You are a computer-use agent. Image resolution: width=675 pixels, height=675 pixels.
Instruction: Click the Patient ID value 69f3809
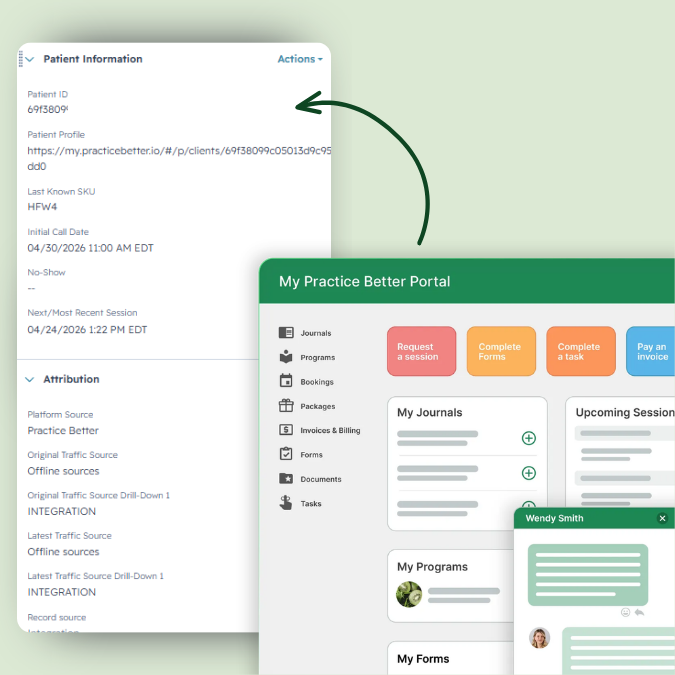[47, 109]
